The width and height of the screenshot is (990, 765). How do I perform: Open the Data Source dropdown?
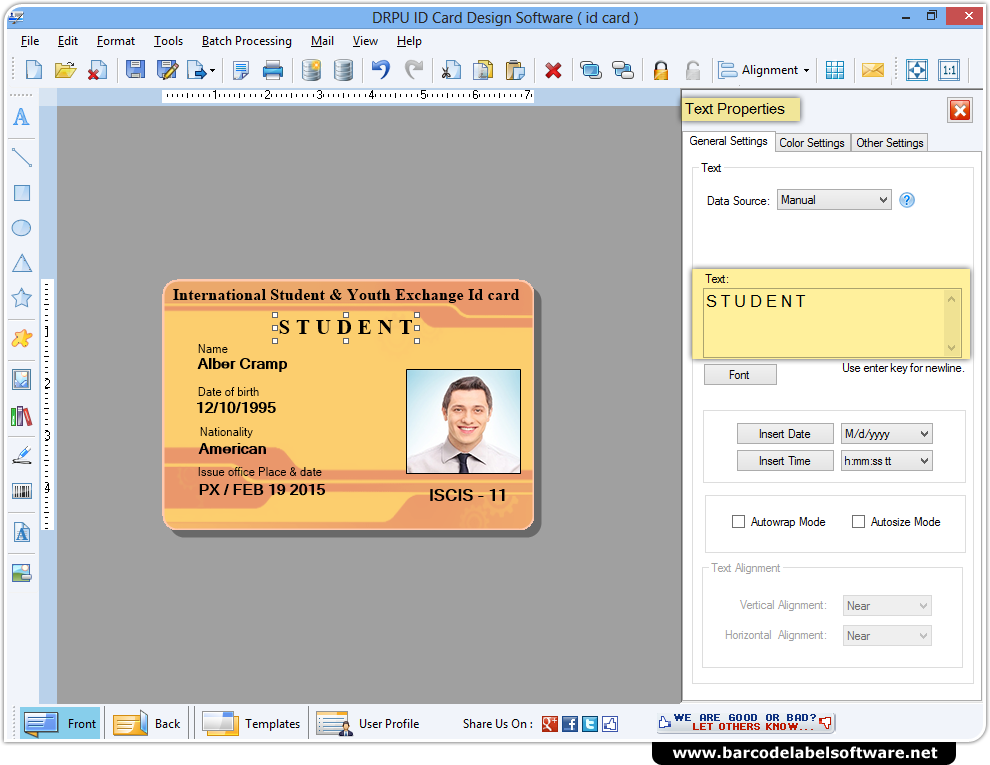tap(834, 199)
